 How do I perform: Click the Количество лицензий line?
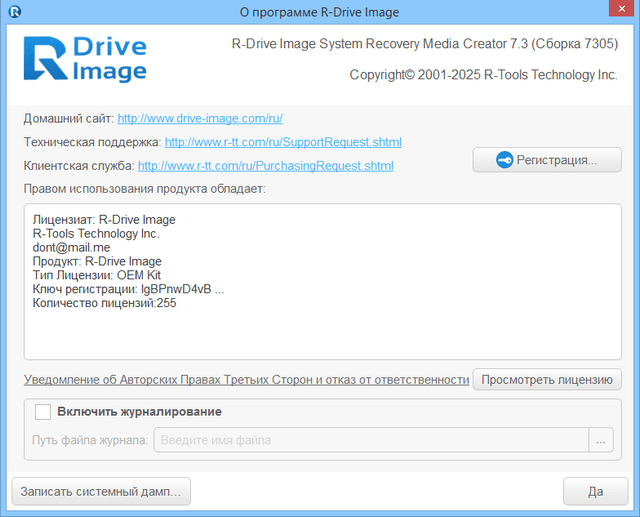pos(104,303)
